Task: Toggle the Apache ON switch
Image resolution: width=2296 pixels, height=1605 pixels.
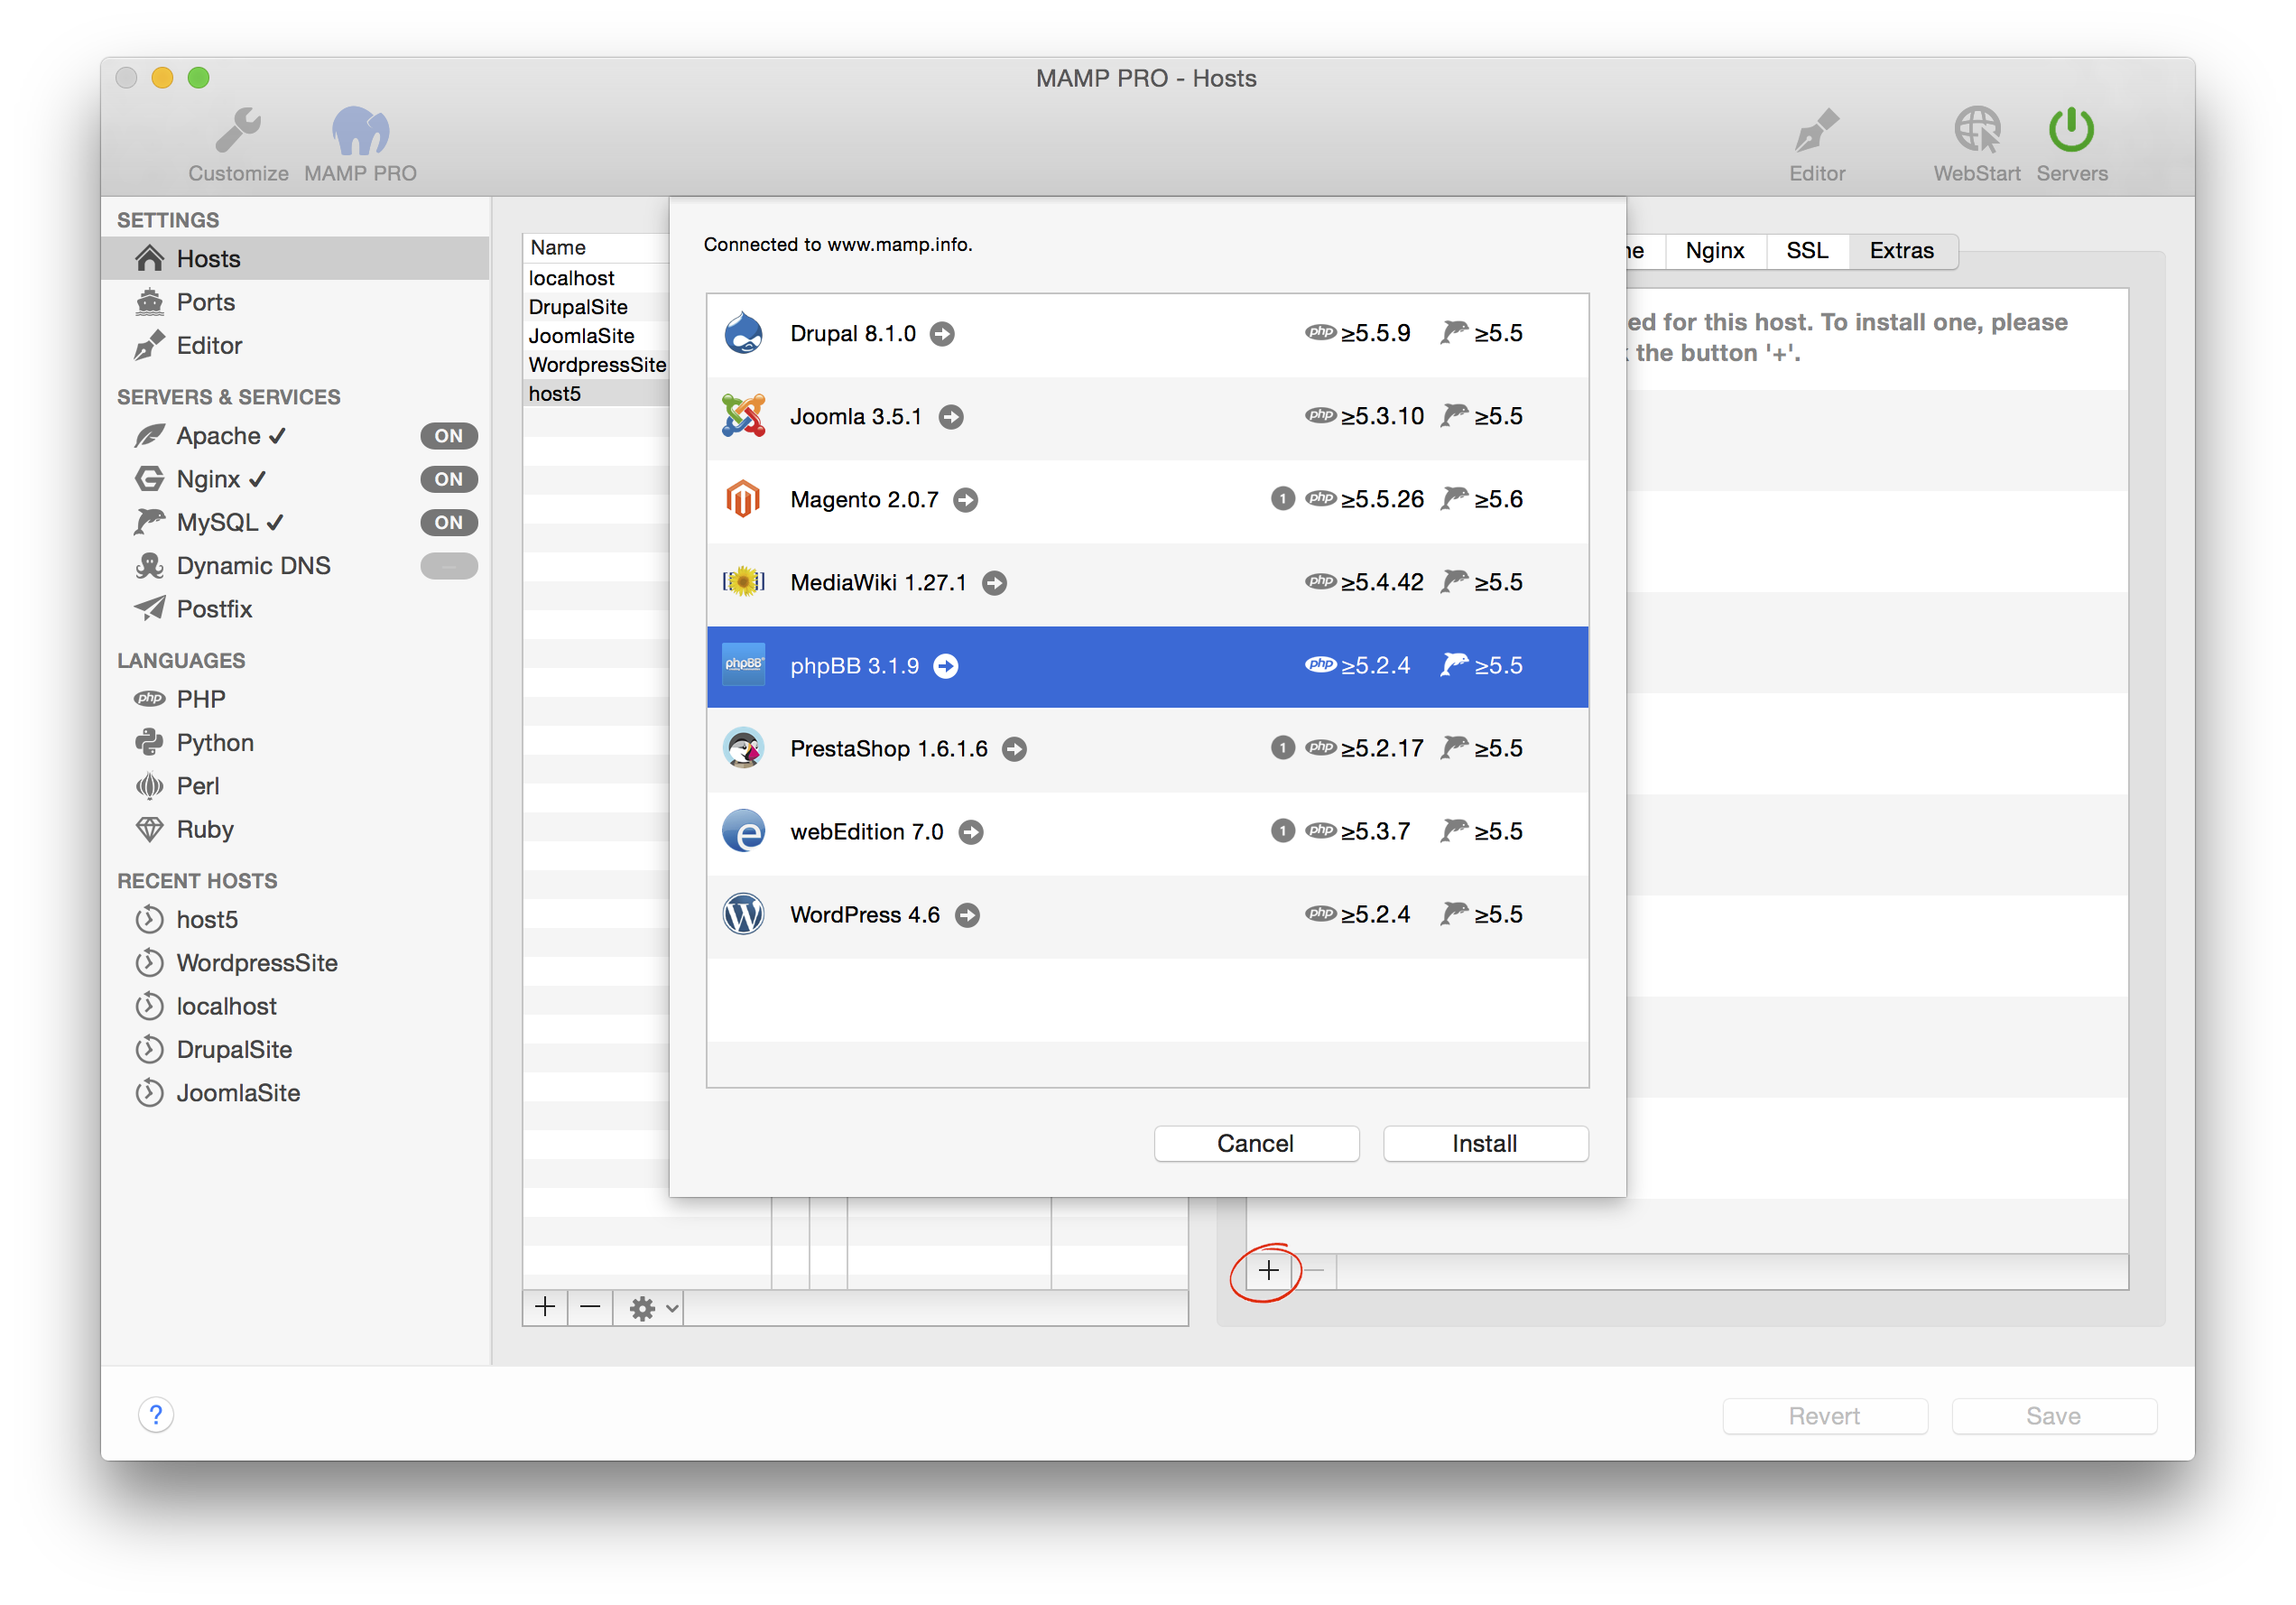Action: pyautogui.click(x=448, y=436)
